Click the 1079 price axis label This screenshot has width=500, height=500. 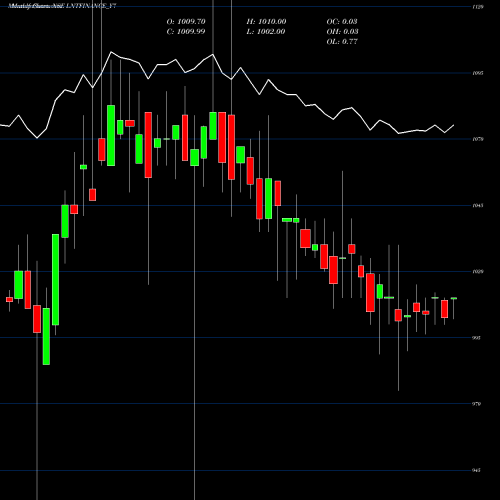pos(478,139)
